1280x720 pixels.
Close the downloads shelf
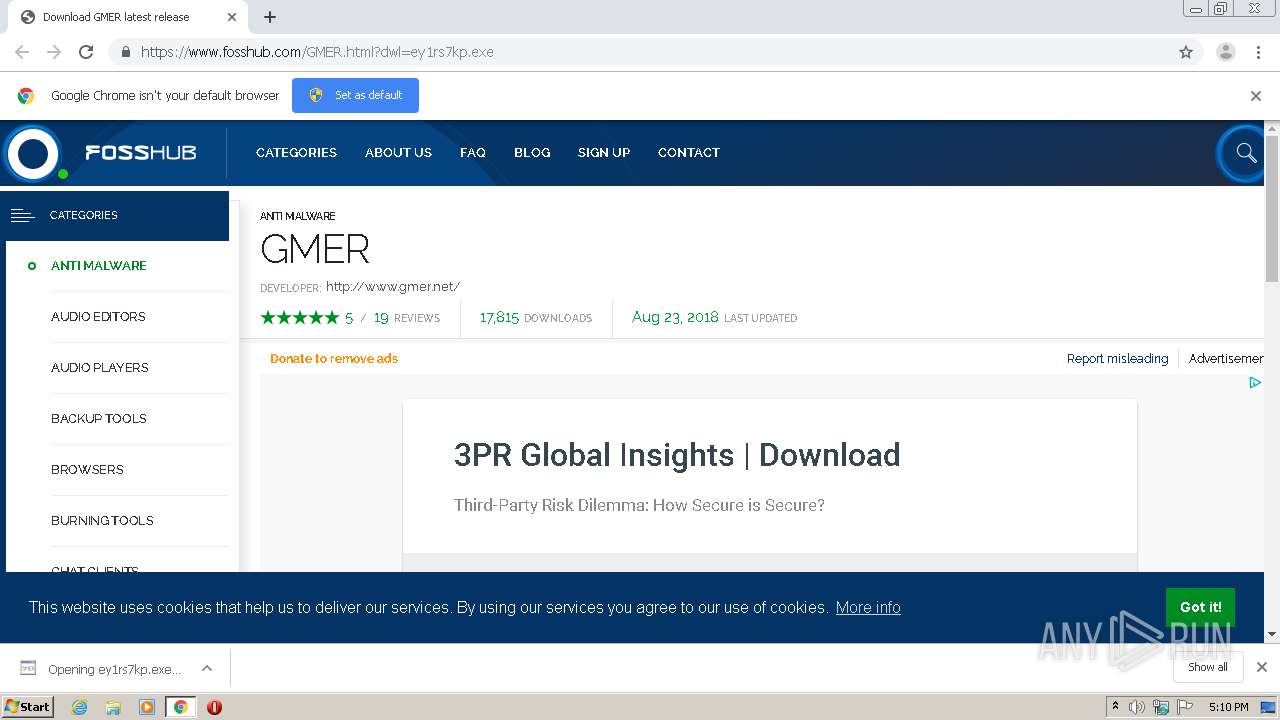pos(1262,667)
